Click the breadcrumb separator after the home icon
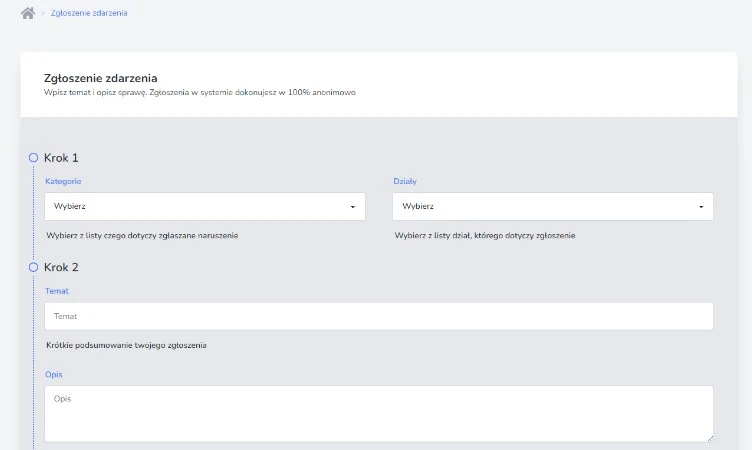Viewport: 752px width, 450px height. (42, 14)
